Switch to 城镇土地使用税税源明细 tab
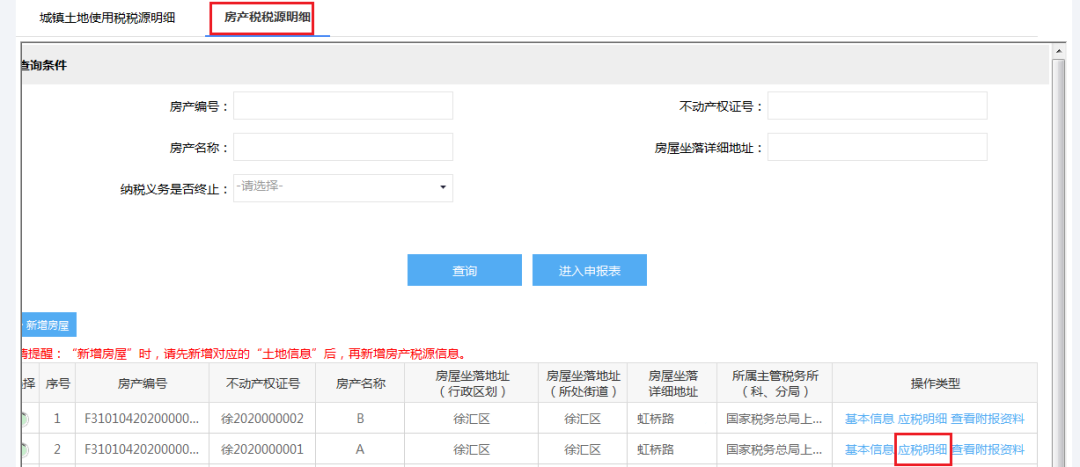This screenshot has width=1080, height=467. pos(107,18)
